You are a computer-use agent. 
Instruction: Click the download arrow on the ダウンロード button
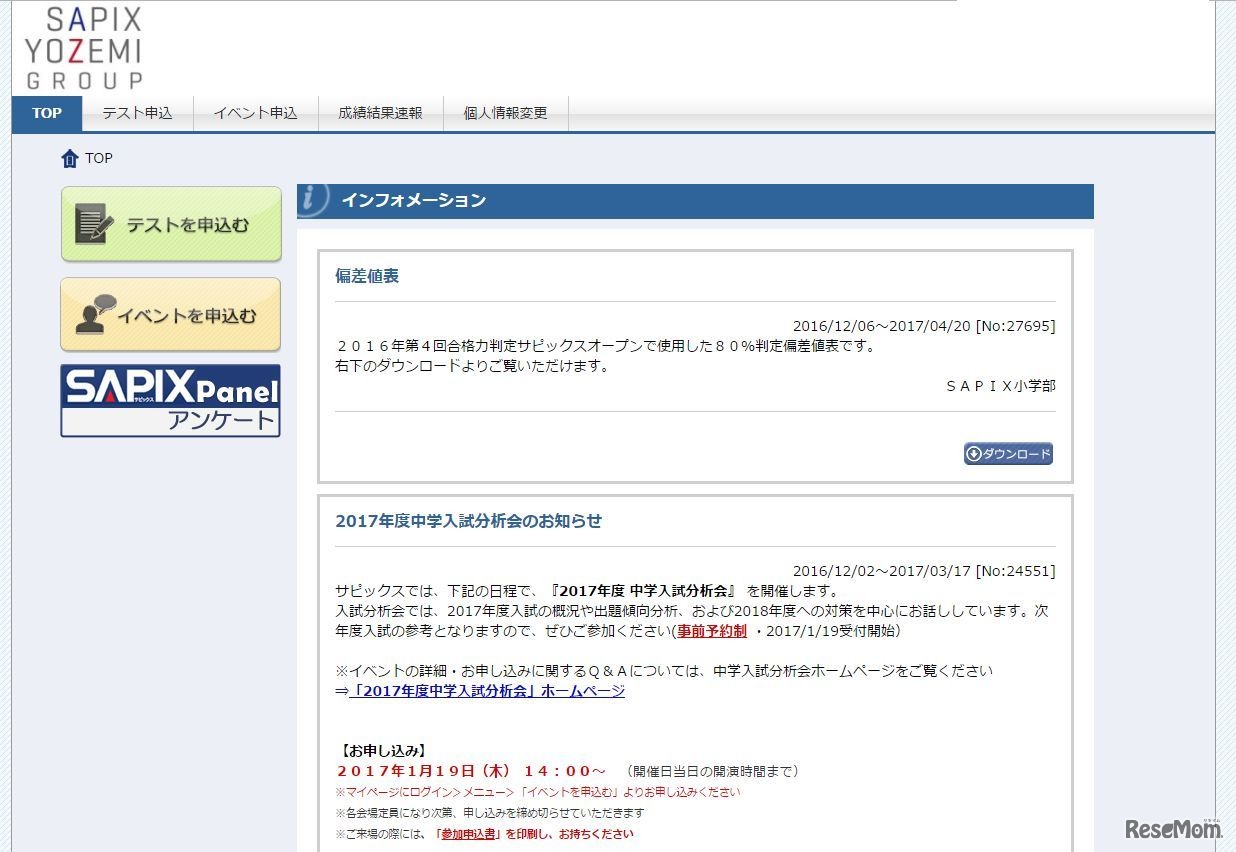[x=974, y=453]
